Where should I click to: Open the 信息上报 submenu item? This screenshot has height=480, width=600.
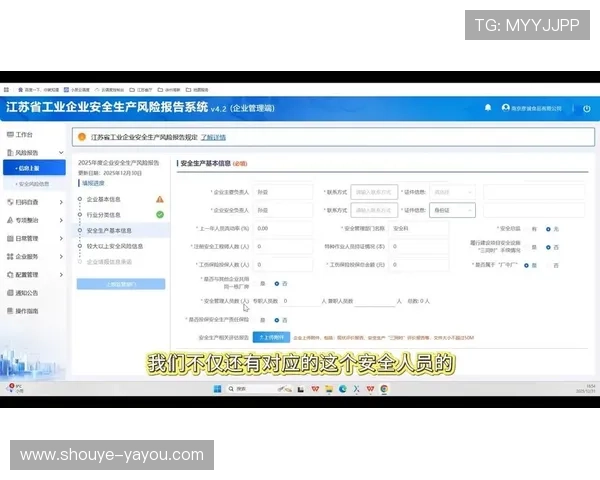[34, 168]
